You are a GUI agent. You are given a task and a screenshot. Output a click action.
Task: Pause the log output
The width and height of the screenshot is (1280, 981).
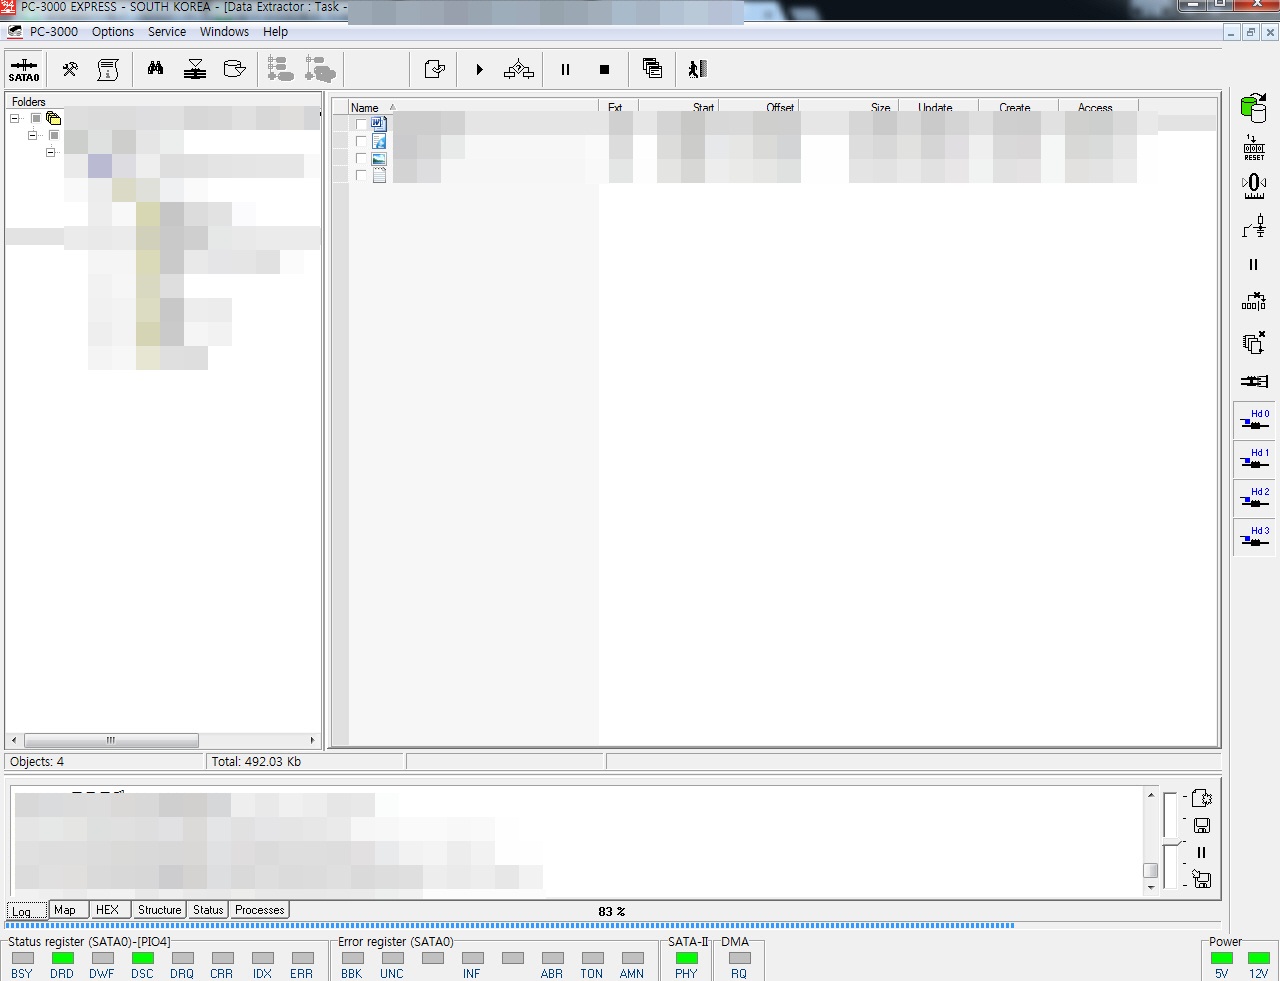(x=1201, y=853)
